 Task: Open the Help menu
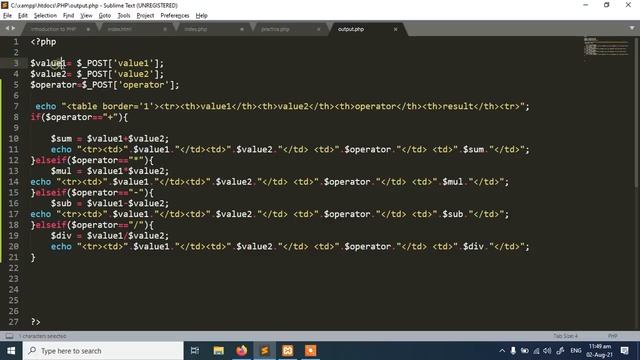click(201, 16)
